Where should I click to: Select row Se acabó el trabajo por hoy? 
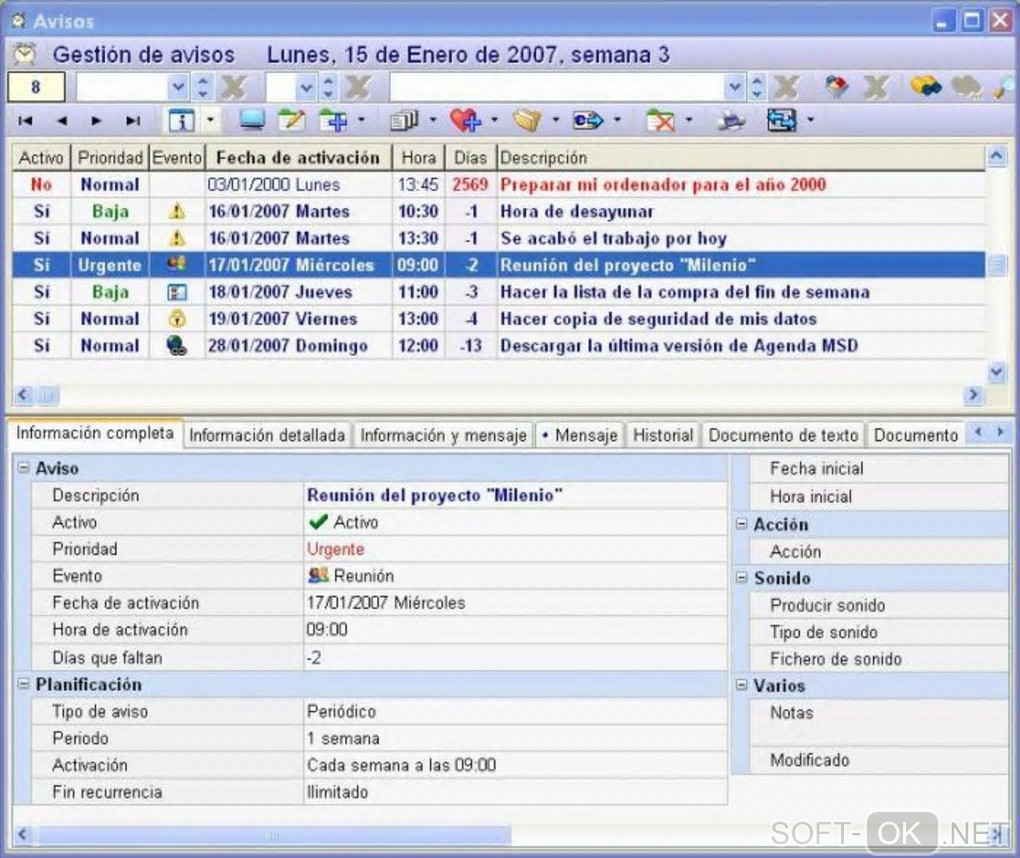tap(499, 238)
